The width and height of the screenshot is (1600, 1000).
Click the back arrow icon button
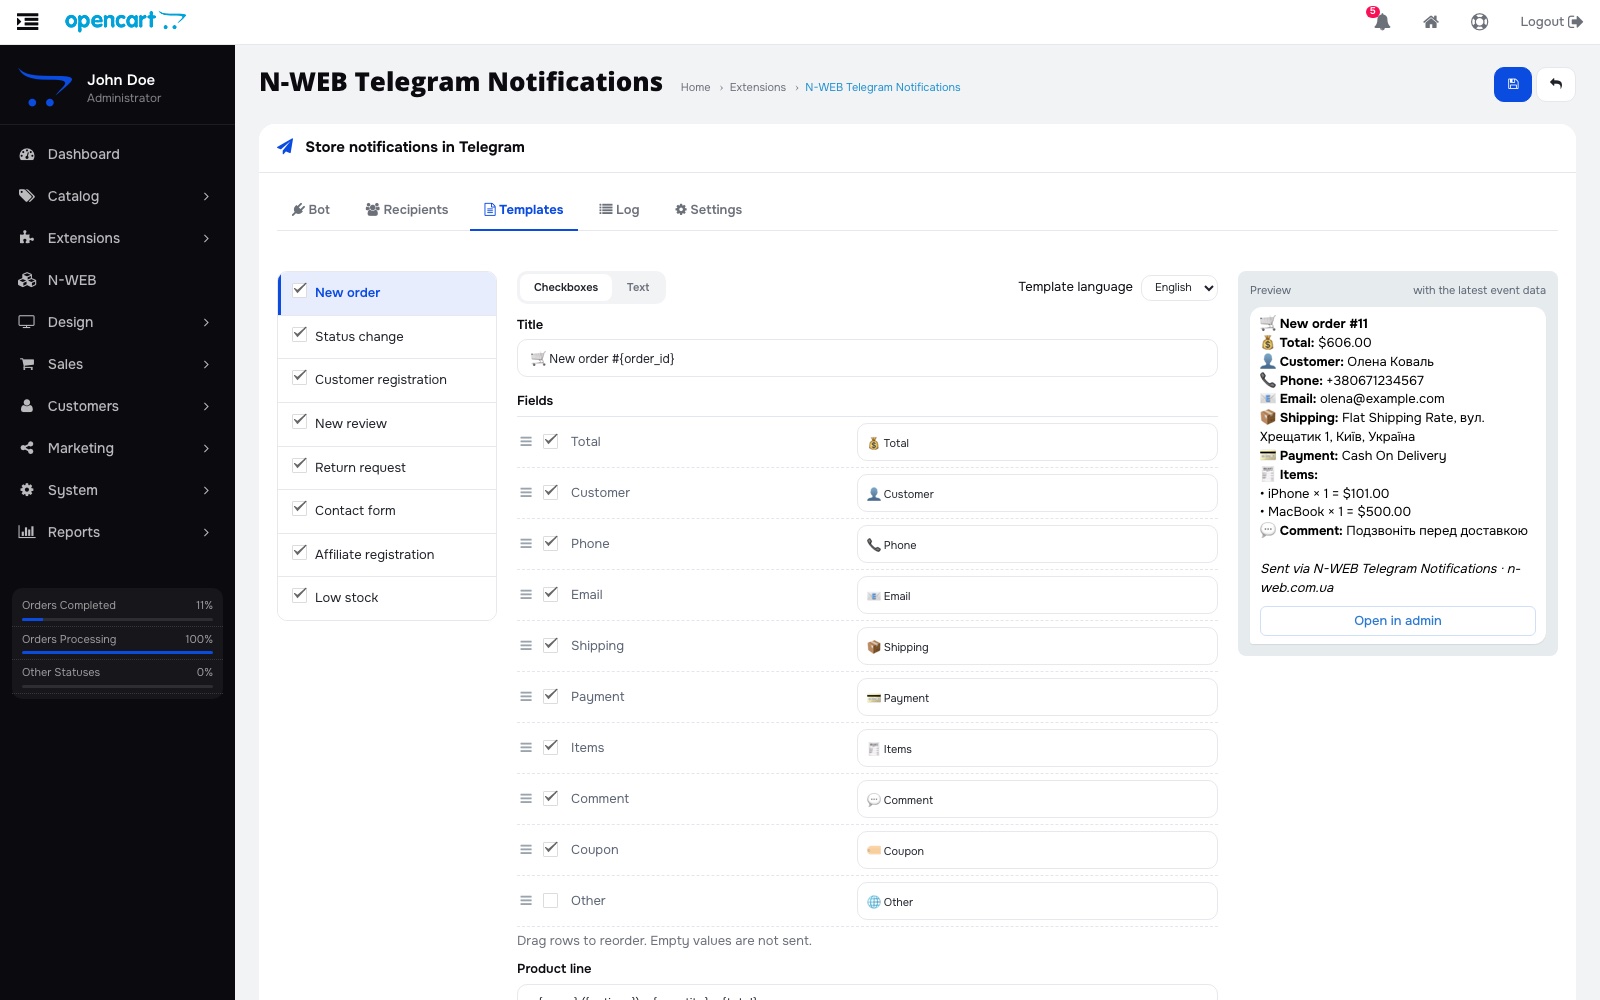[1556, 84]
